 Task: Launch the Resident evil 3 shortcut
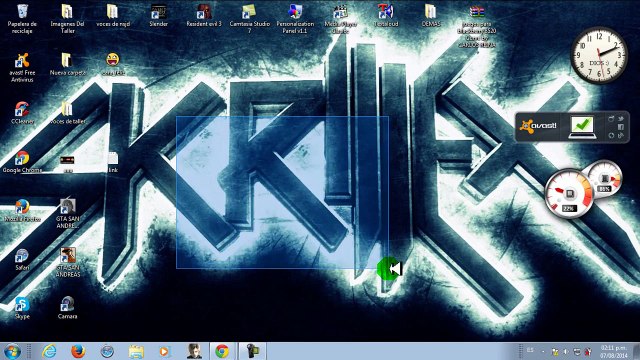click(x=204, y=16)
